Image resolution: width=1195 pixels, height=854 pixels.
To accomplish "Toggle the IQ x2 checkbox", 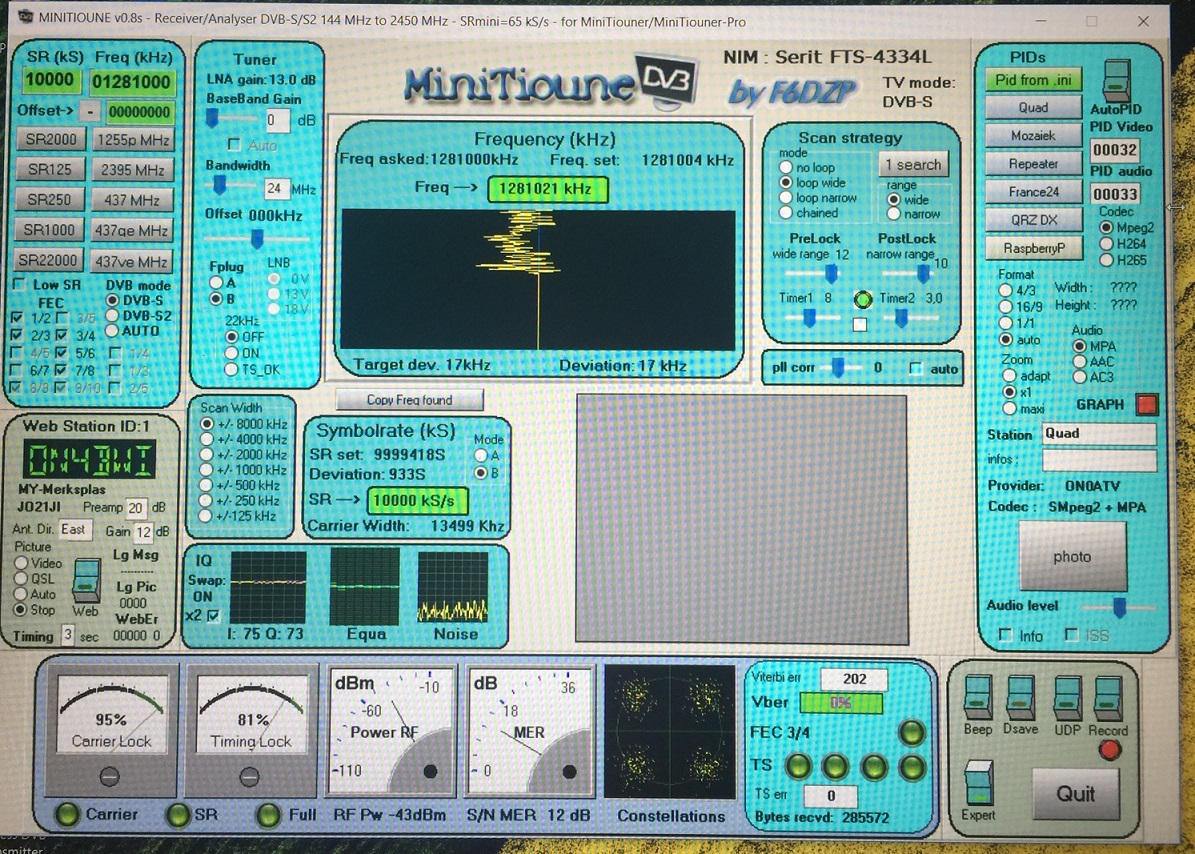I will pyautogui.click(x=213, y=615).
